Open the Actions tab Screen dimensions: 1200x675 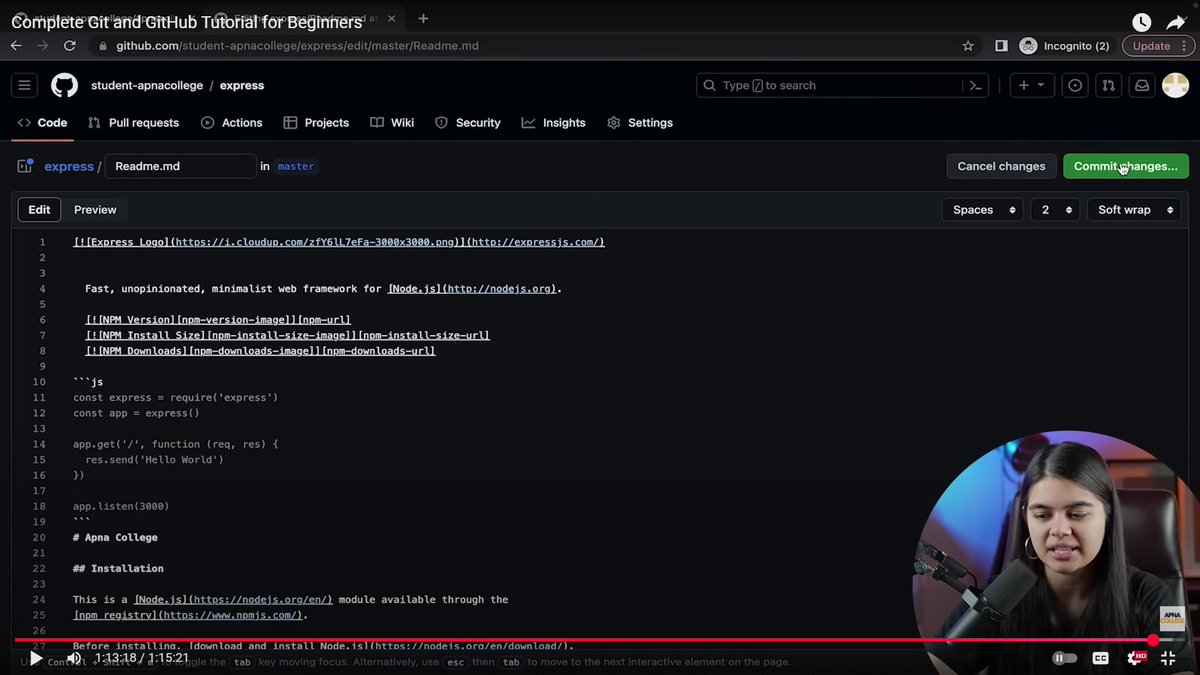coord(232,123)
